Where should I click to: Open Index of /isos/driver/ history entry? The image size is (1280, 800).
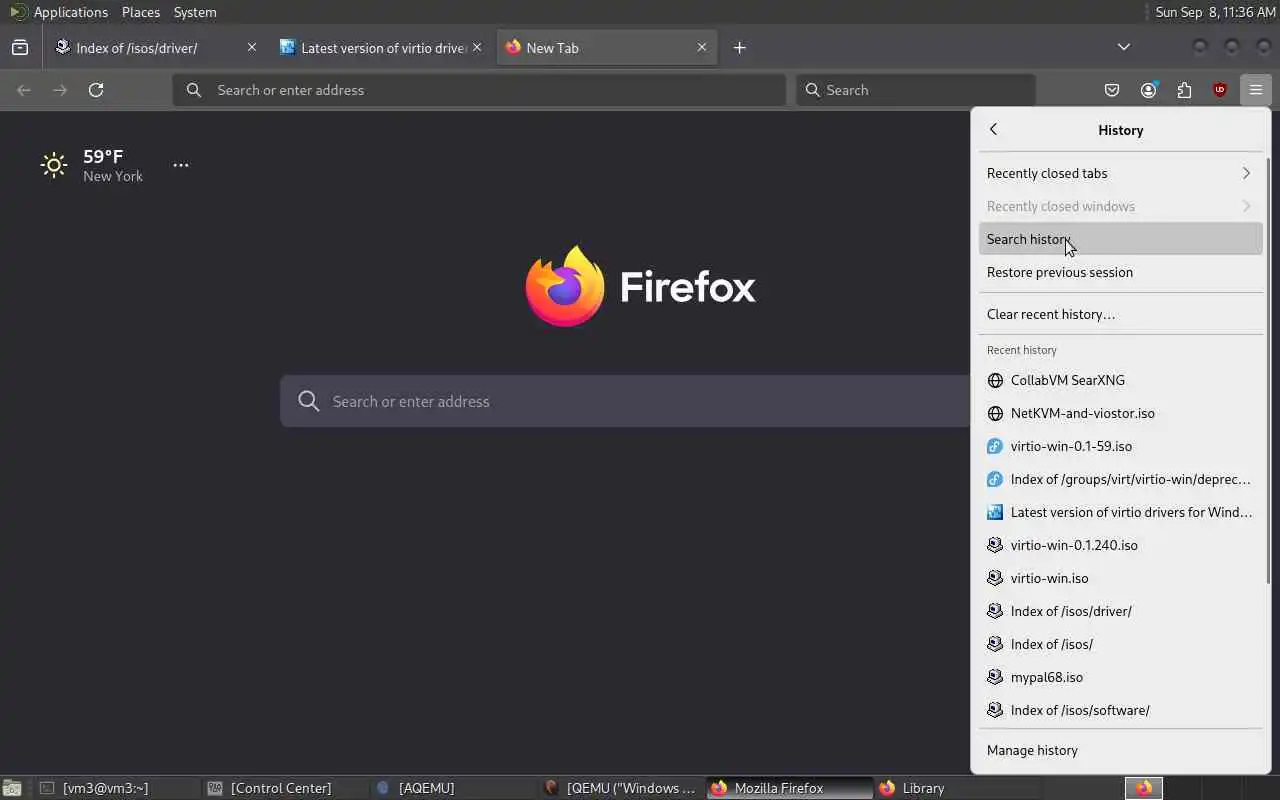(1120, 611)
